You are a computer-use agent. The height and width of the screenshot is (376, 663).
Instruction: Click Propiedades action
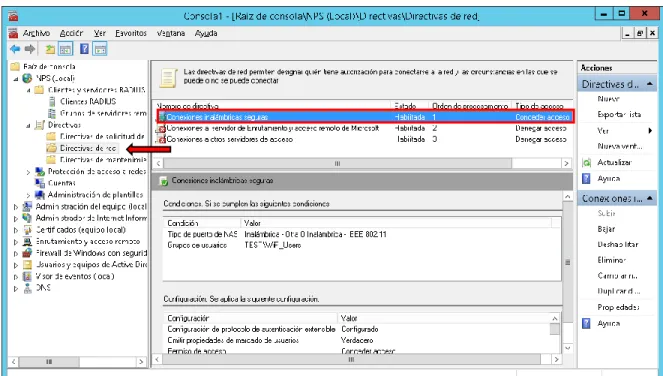point(618,307)
